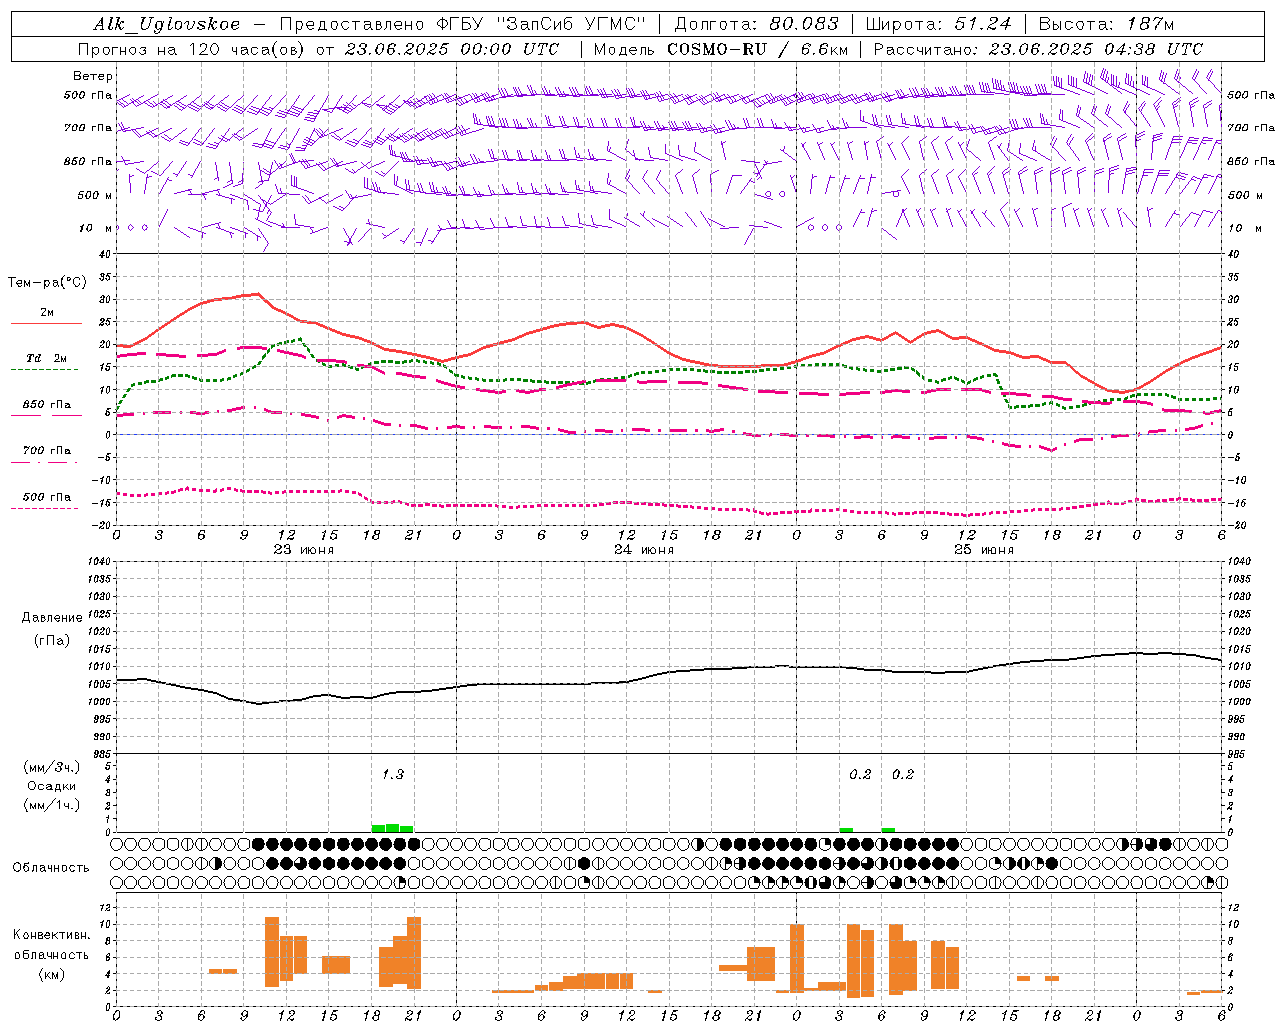Click the precipitation value 1.3
Screen dimensions: 1280x1024
[x=393, y=774]
